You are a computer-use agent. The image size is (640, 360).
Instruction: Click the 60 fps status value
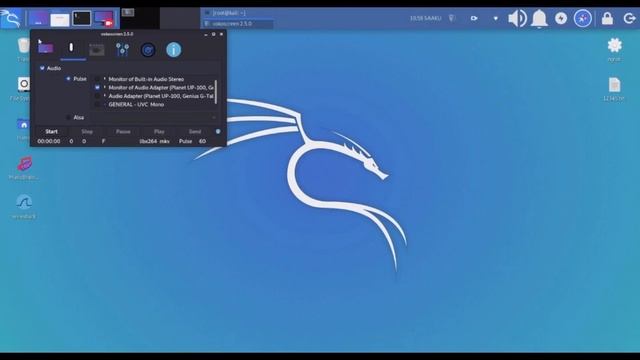pyautogui.click(x=202, y=141)
